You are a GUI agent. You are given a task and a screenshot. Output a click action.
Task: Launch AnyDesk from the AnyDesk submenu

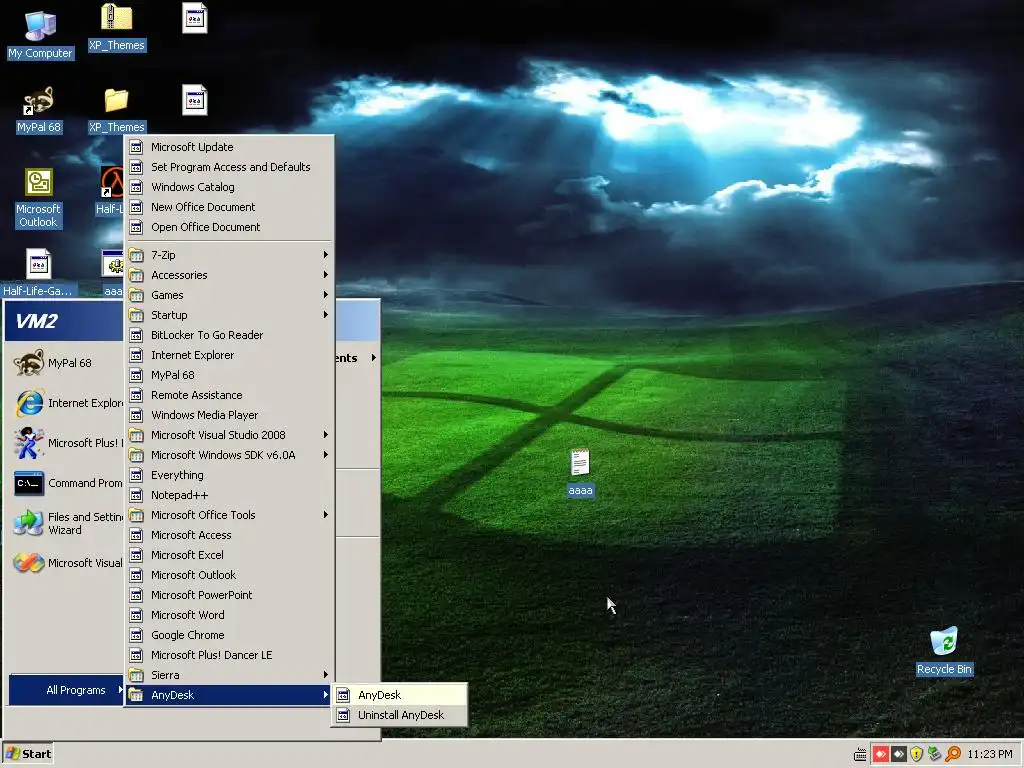(x=400, y=696)
